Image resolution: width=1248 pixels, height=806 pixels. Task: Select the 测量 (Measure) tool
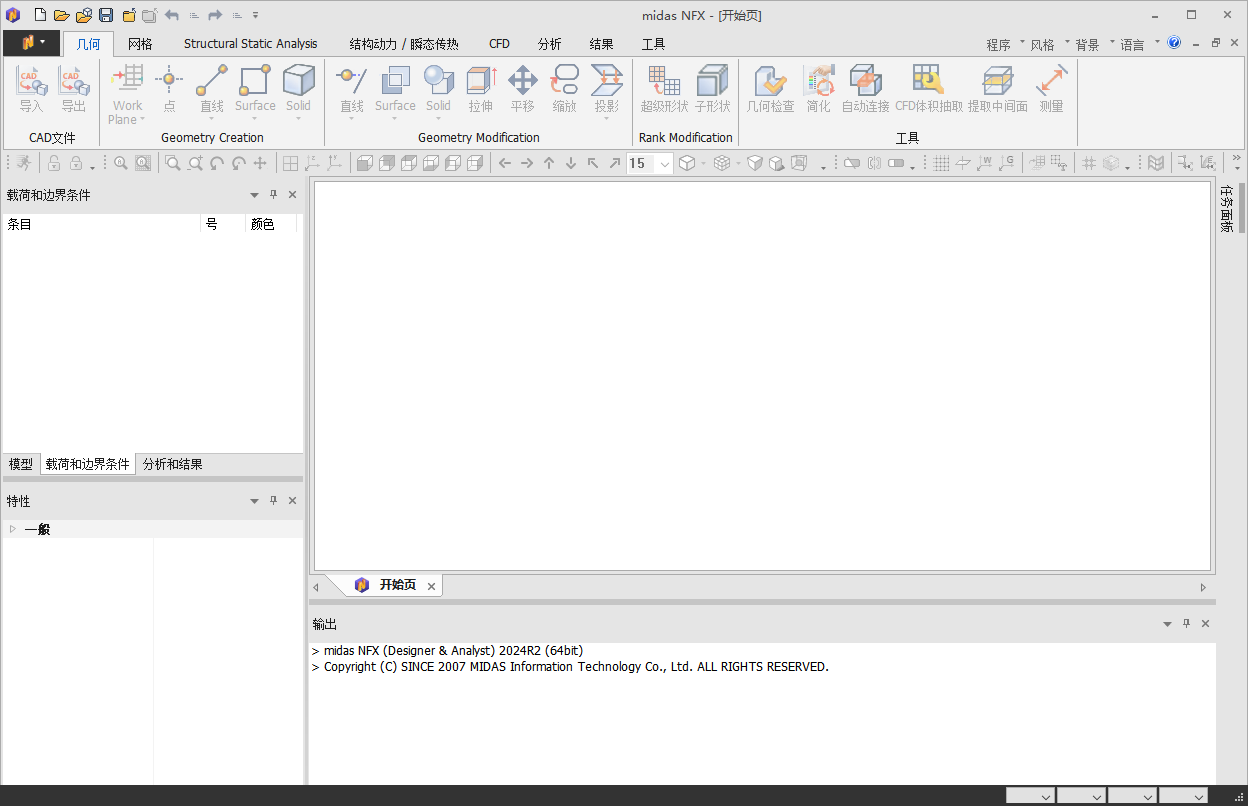[x=1051, y=89]
